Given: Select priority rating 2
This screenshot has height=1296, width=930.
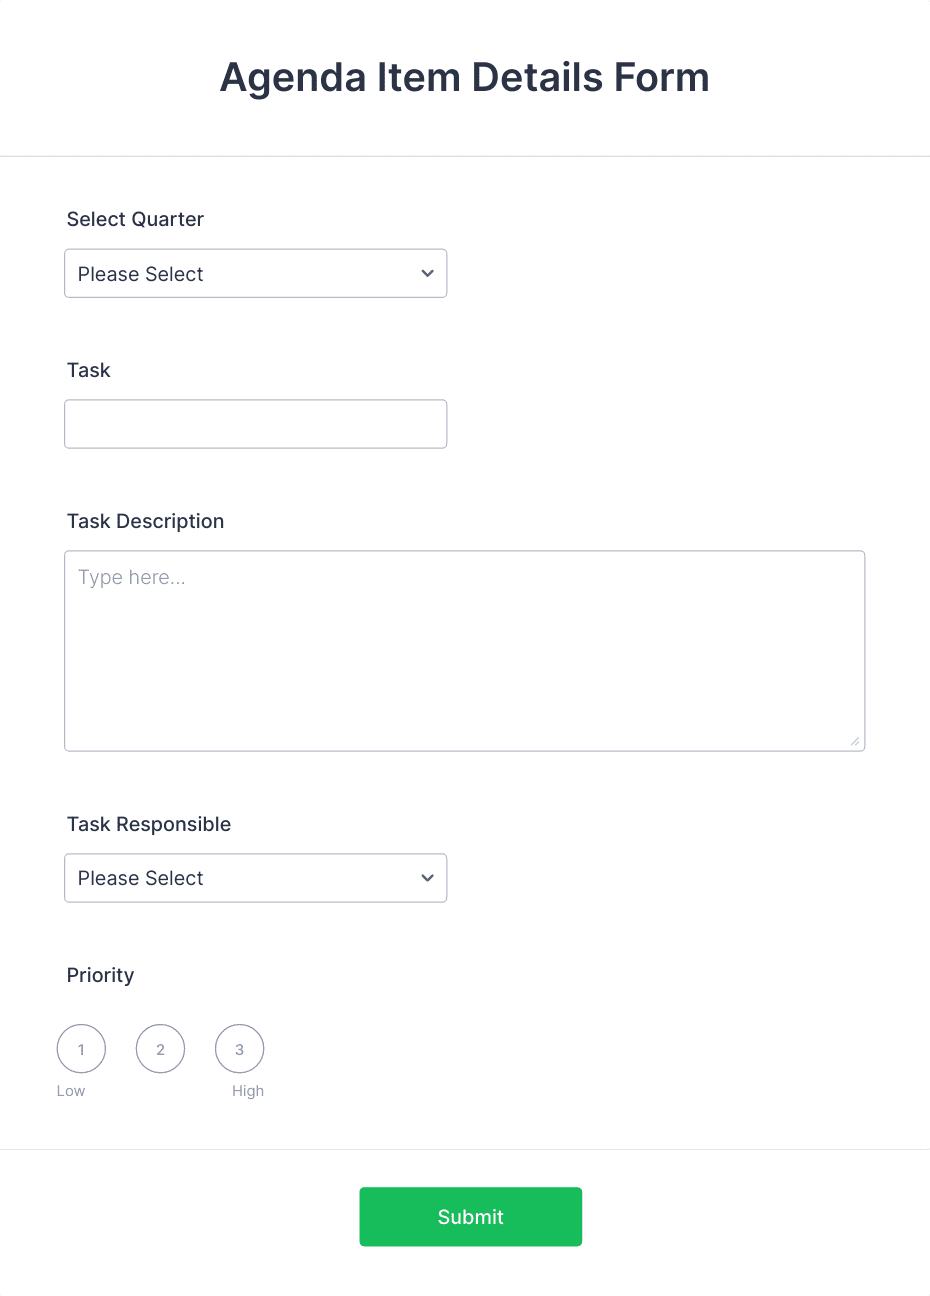Looking at the screenshot, I should 160,1049.
